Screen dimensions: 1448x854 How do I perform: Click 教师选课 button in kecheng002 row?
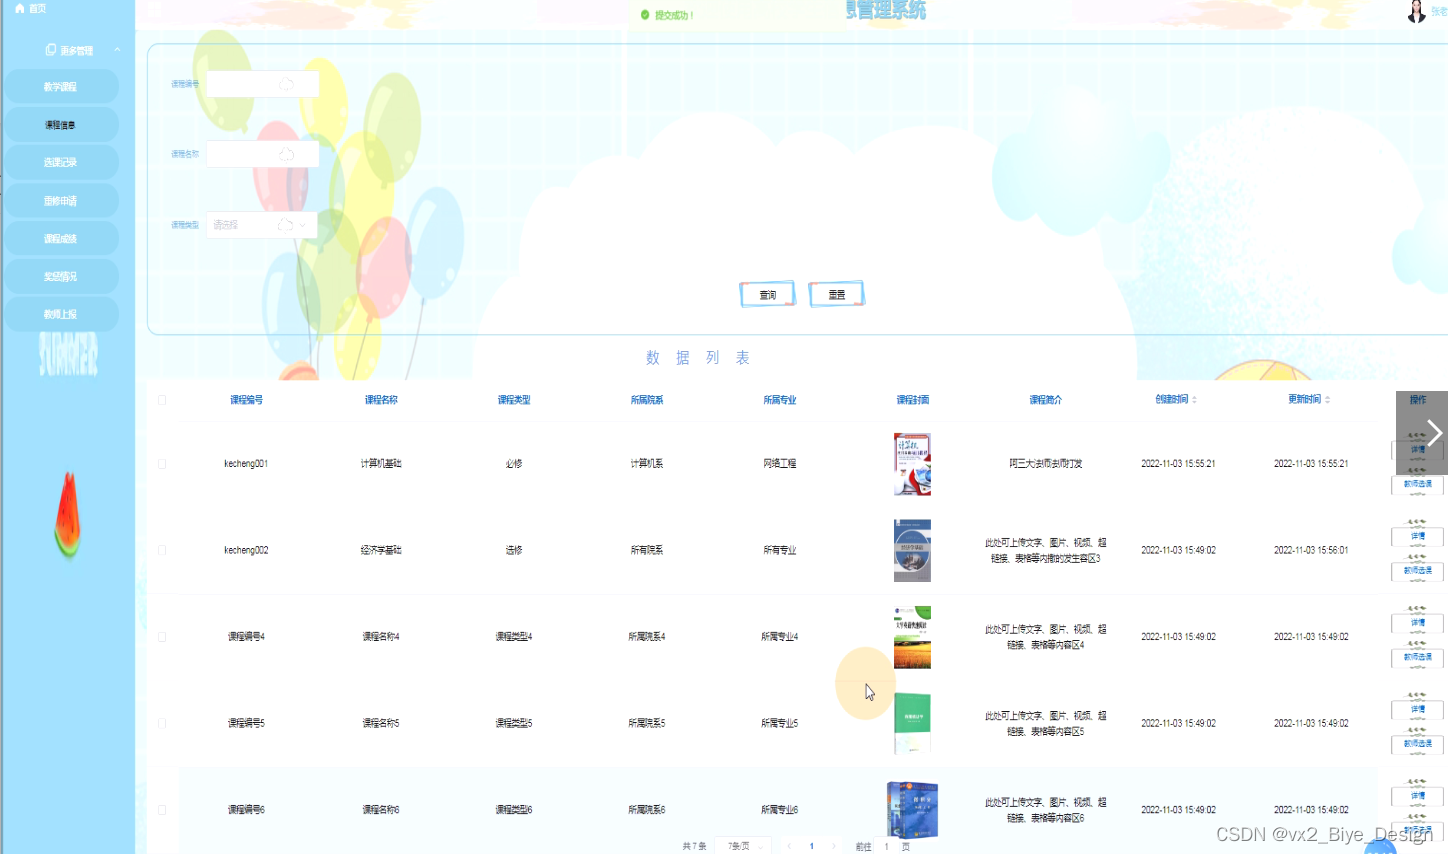[1418, 571]
